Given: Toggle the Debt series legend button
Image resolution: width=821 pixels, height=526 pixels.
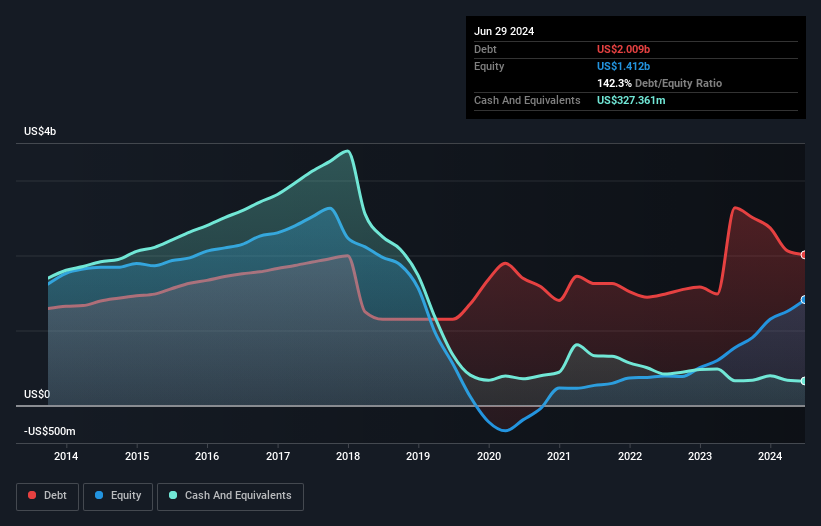Looking at the screenshot, I should [48, 496].
